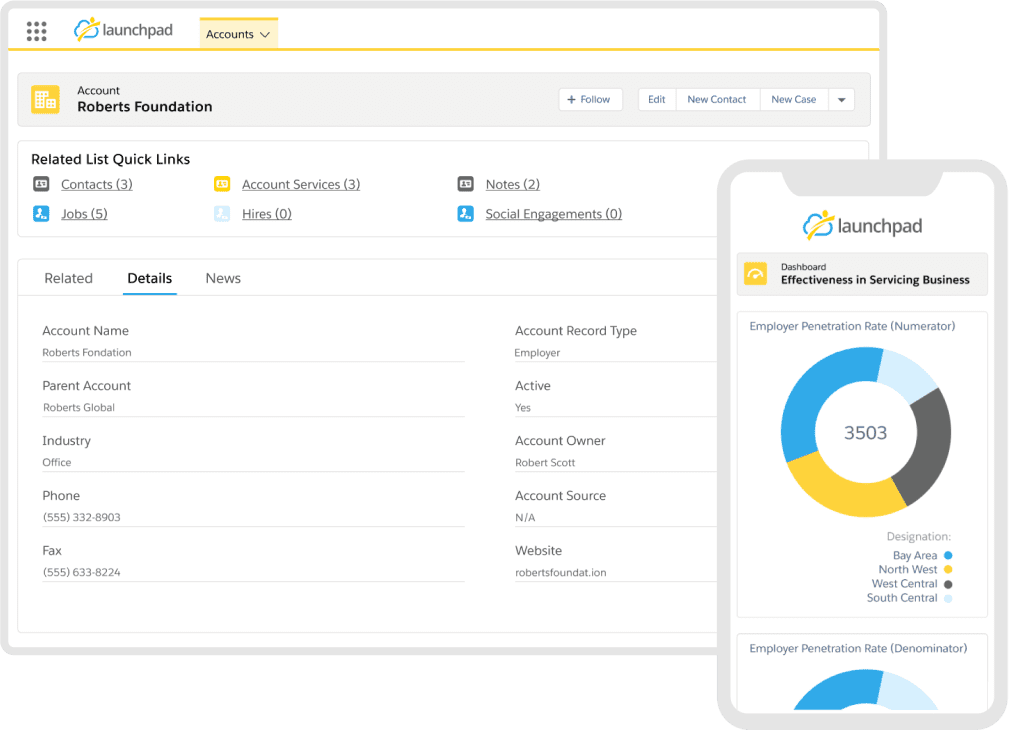Screen dimensions: 1009x730
Task: Click the Employer Penetration Rate (Numerator) heading
Action: [x=852, y=326]
